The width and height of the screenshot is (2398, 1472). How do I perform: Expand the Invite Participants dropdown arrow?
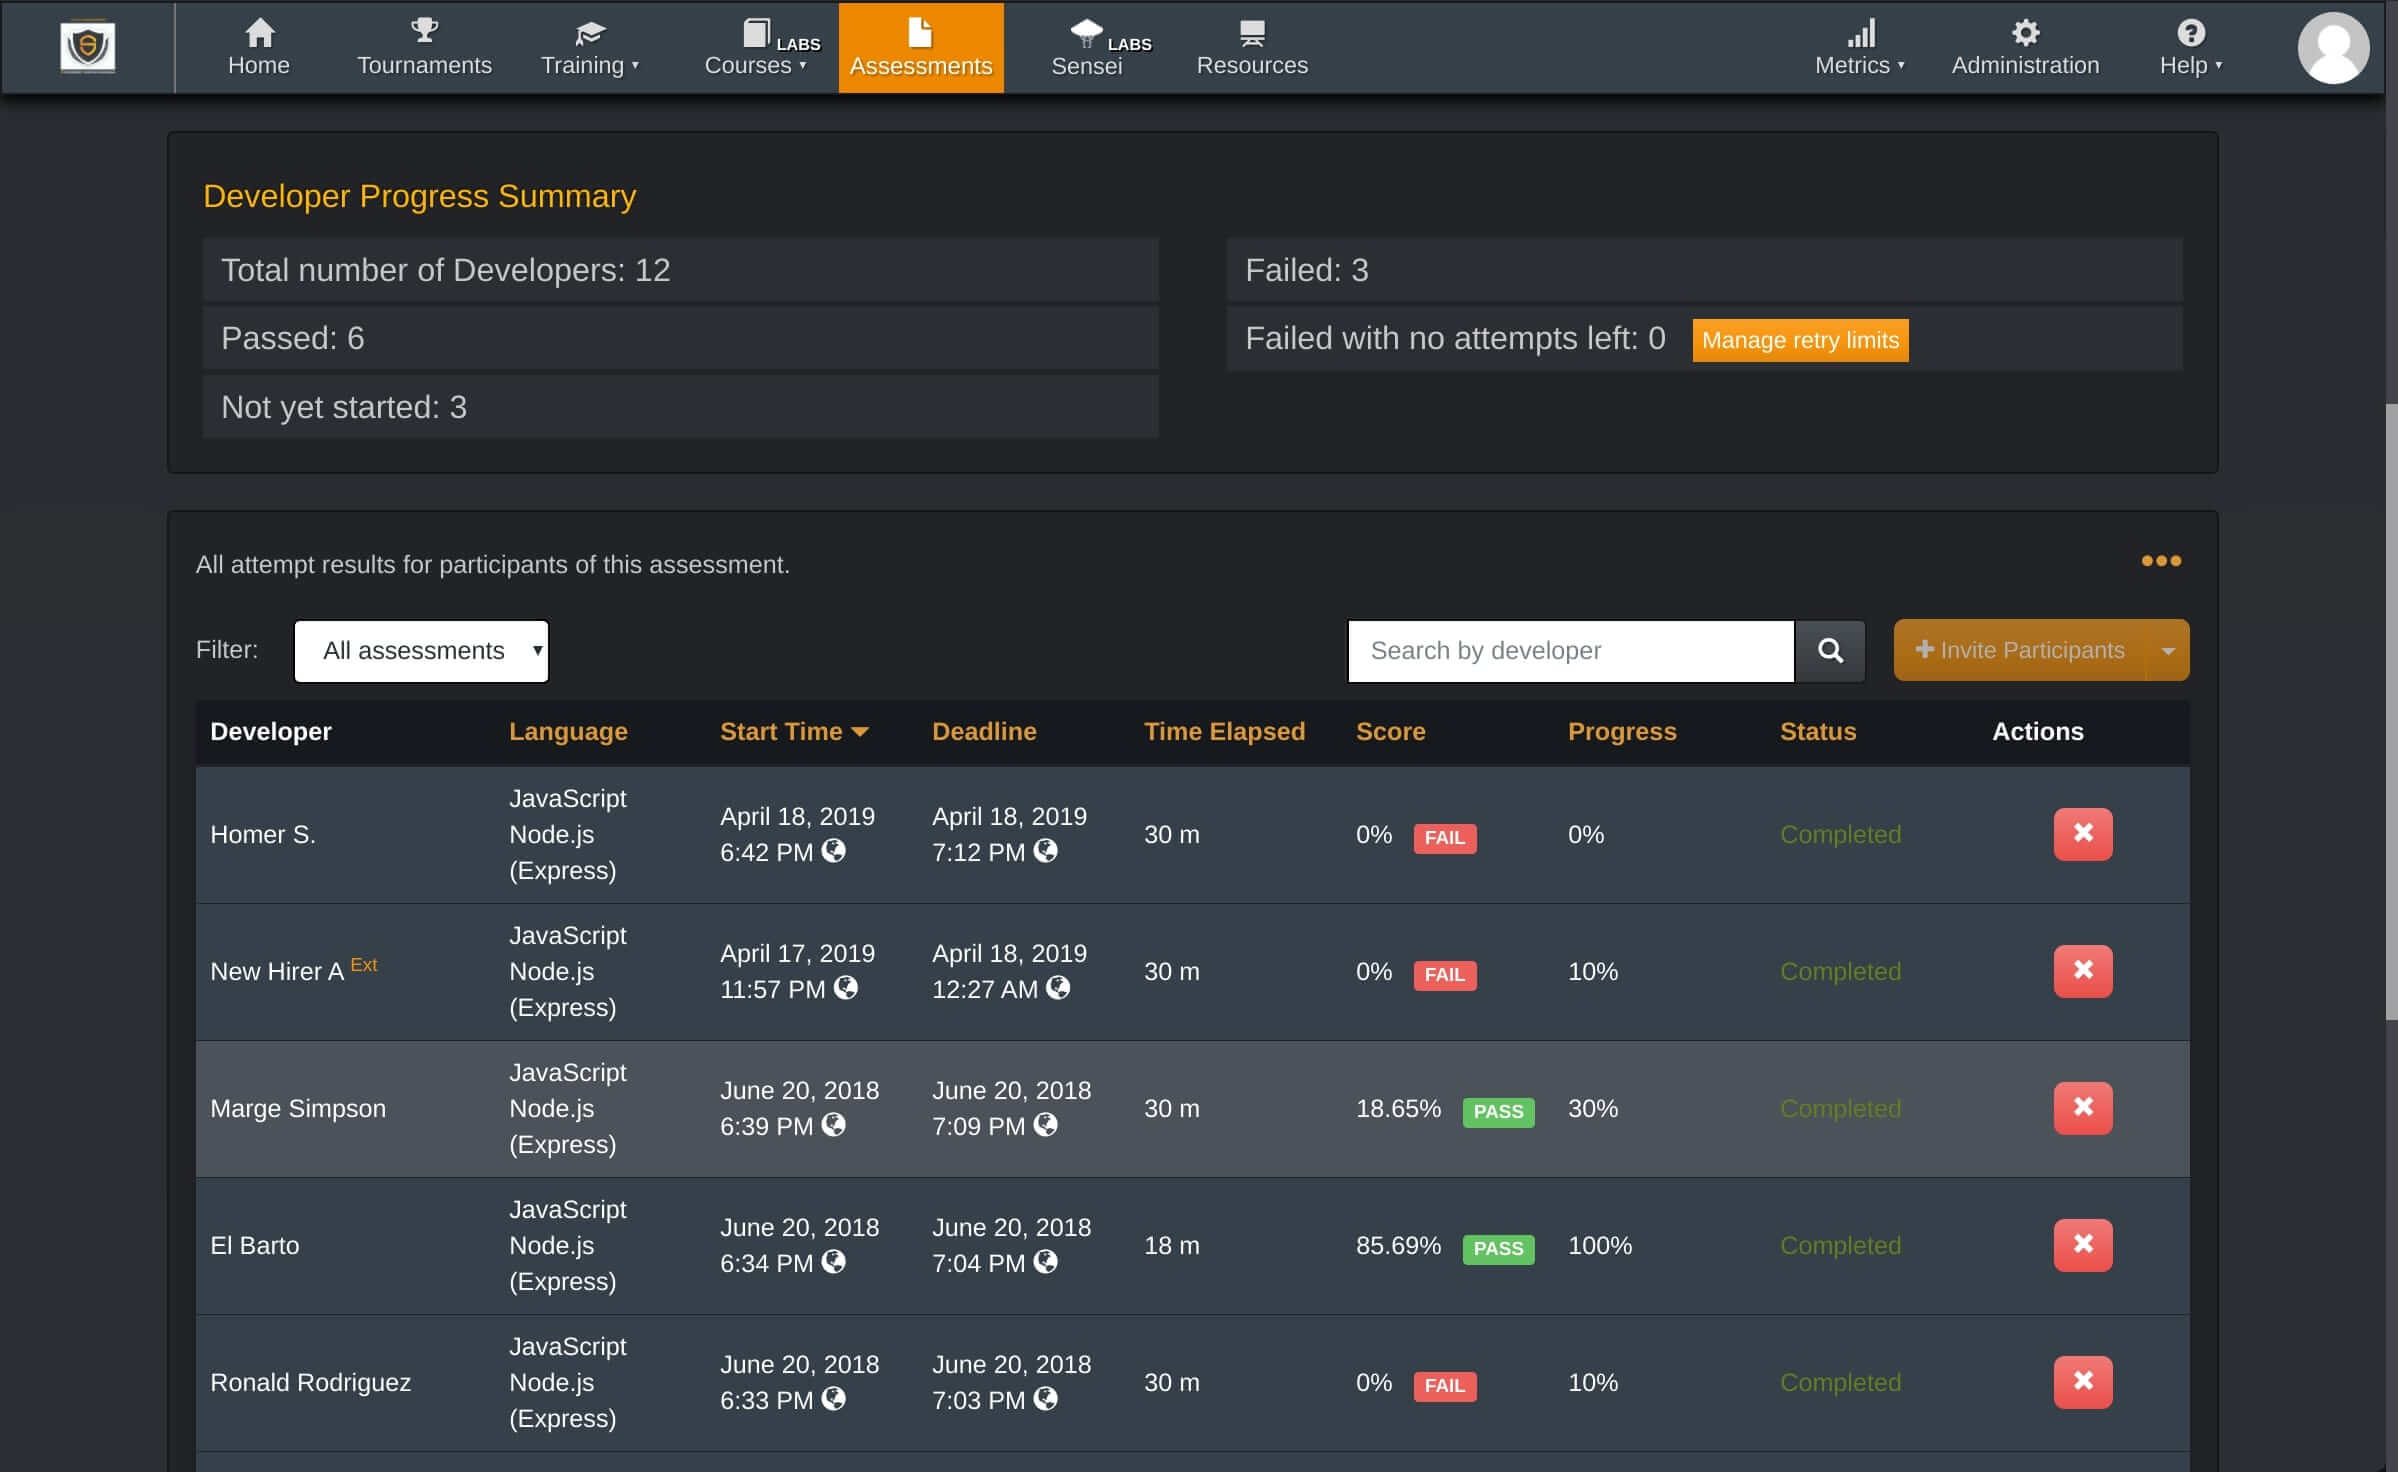(2167, 650)
